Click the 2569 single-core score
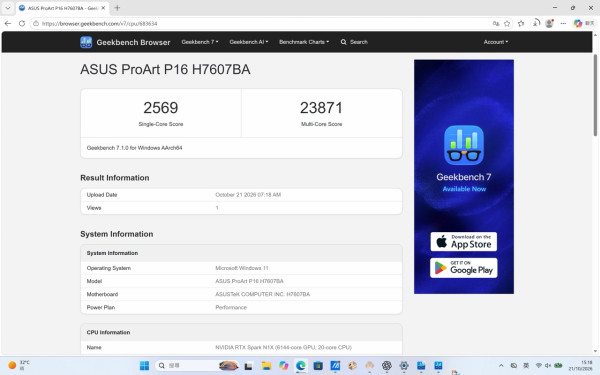The image size is (600, 375). (x=161, y=108)
